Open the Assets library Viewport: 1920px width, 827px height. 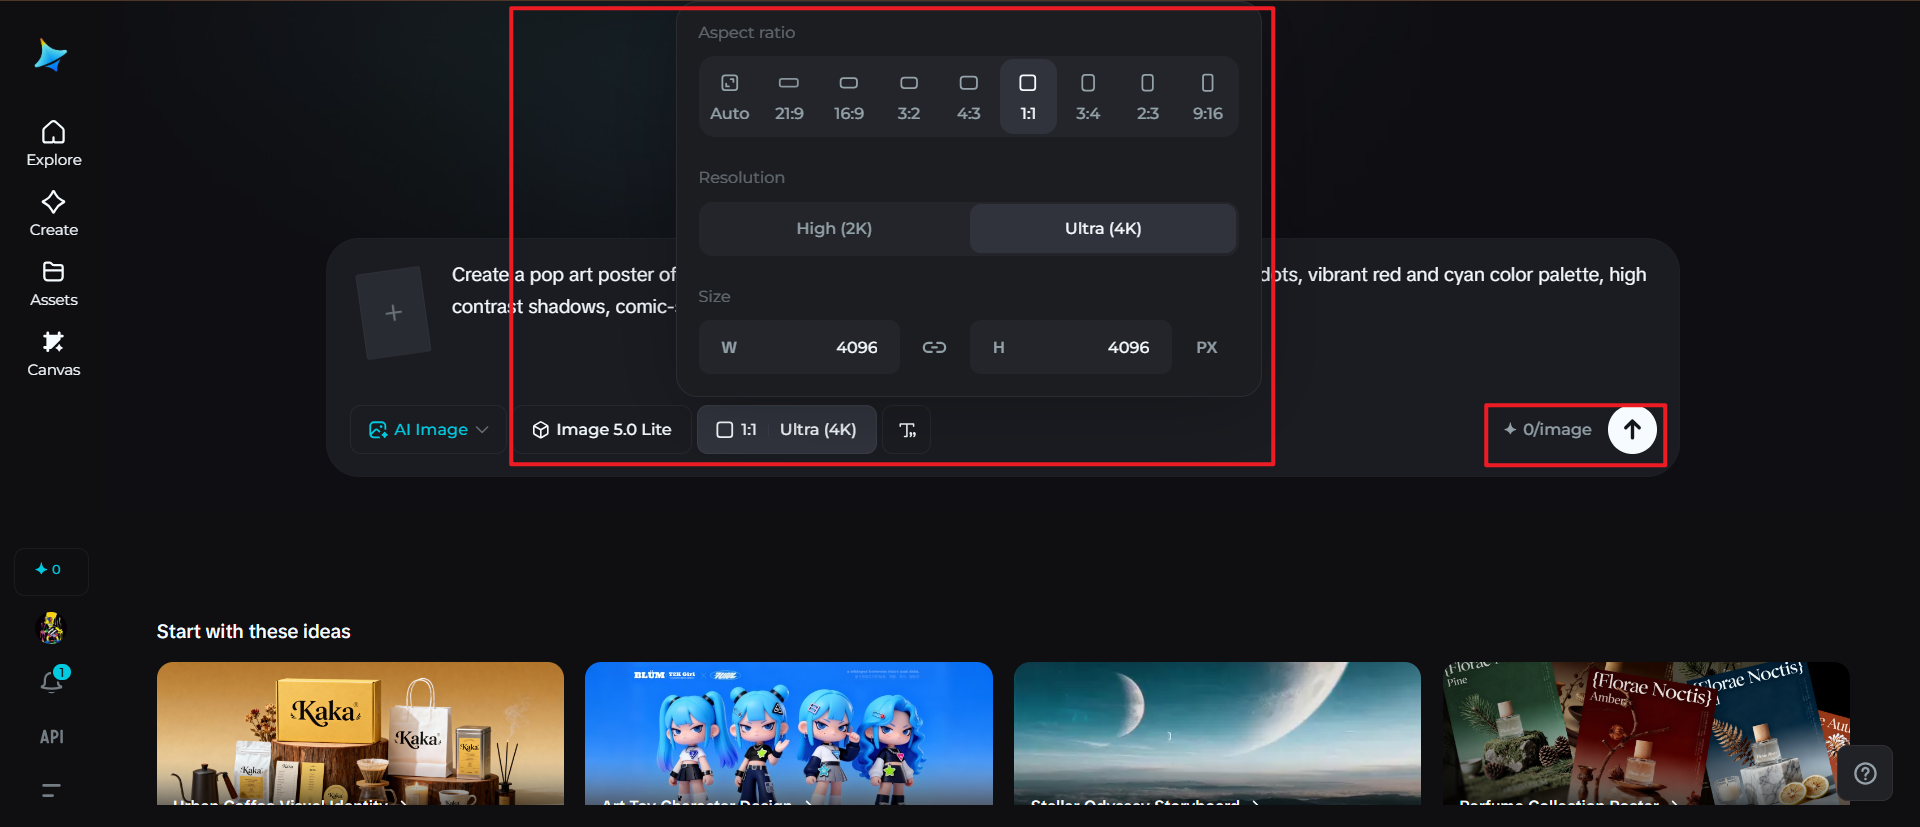pyautogui.click(x=54, y=284)
